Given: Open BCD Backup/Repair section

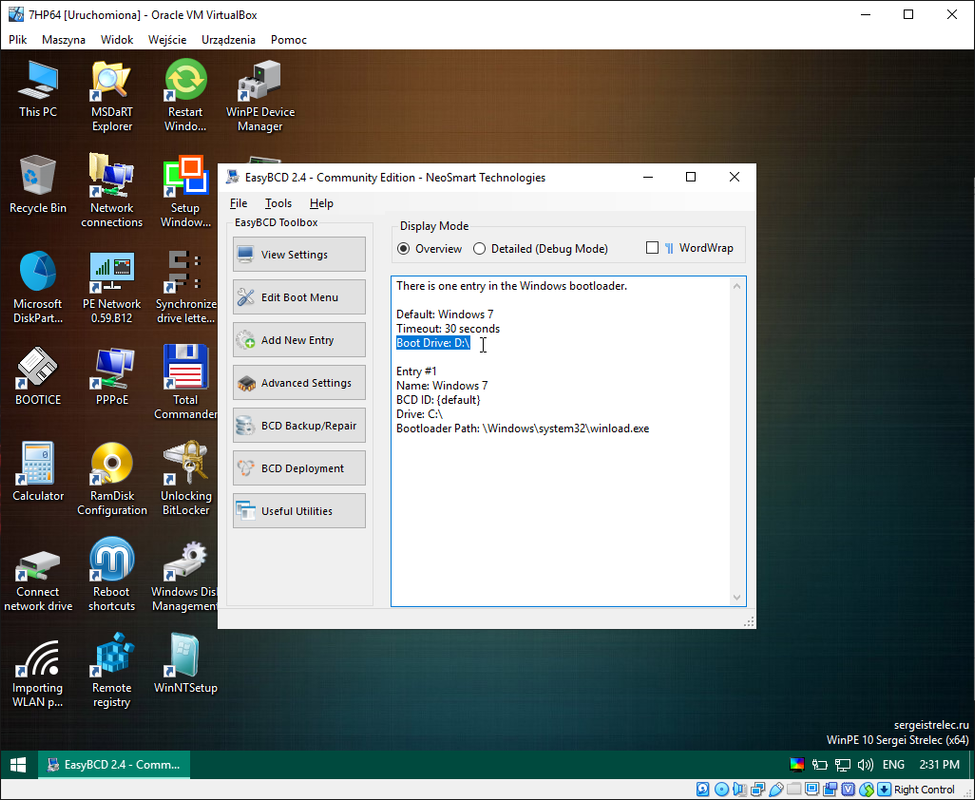Looking at the screenshot, I should tap(299, 426).
